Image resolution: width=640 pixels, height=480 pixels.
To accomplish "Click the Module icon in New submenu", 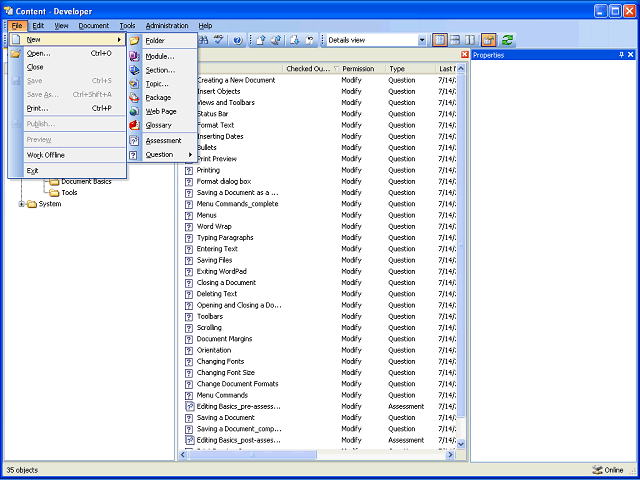I will [134, 56].
